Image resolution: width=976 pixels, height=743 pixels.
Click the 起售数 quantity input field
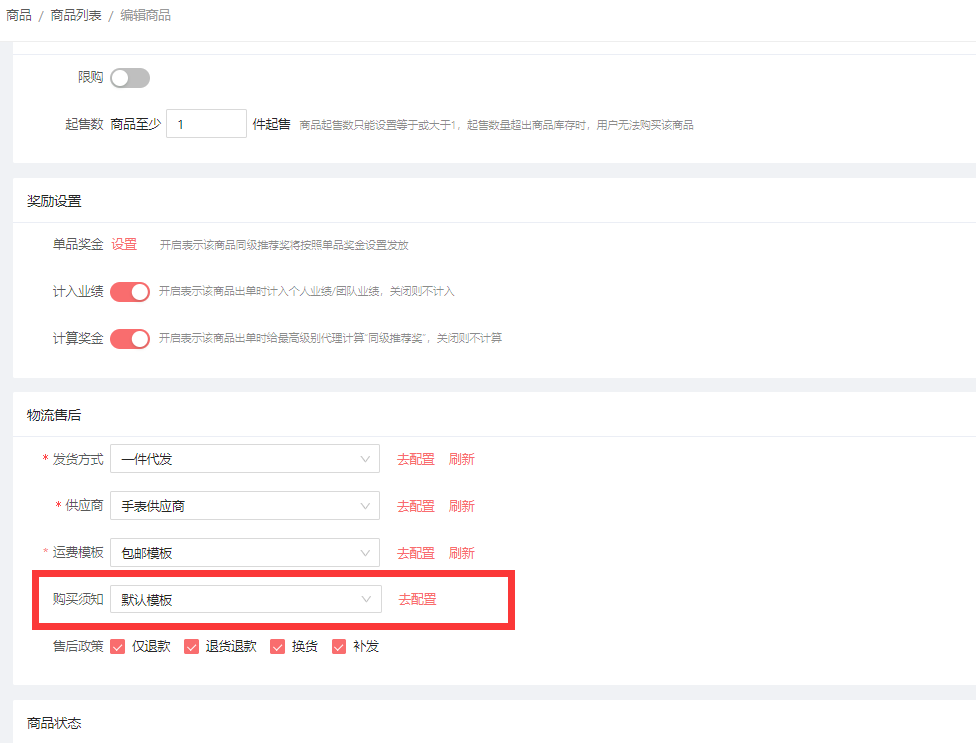(206, 124)
